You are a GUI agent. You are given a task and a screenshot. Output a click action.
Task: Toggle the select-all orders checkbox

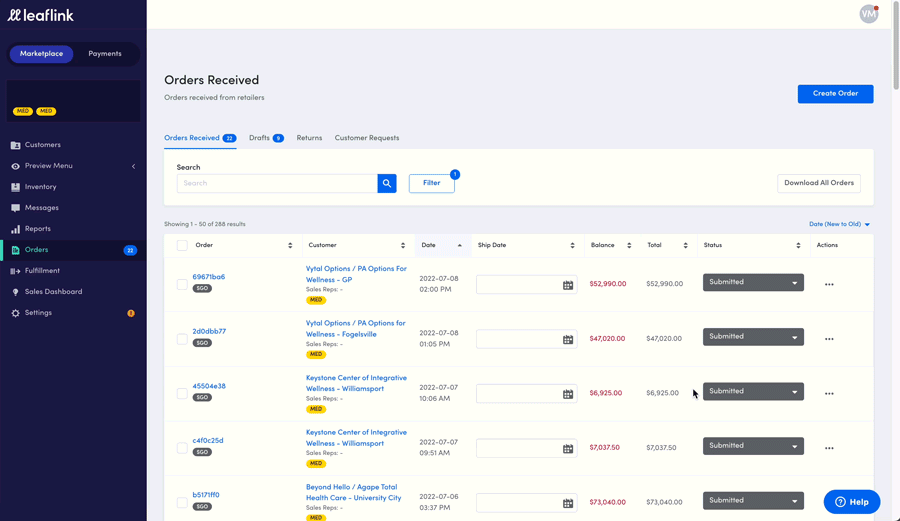coord(182,245)
